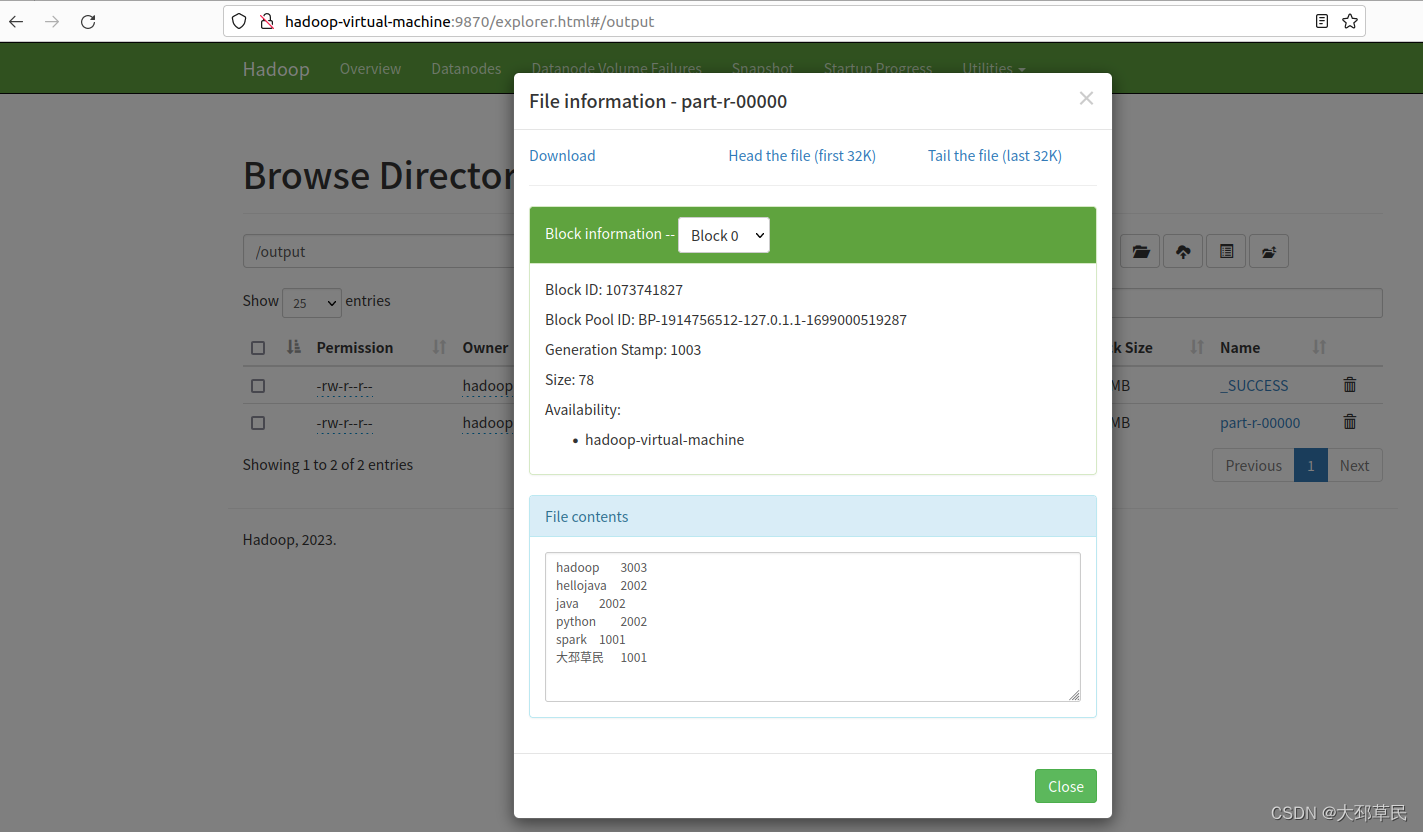Screen dimensions: 1423x832
Task: Click the sort icon next to select-all checkbox
Action: point(293,347)
